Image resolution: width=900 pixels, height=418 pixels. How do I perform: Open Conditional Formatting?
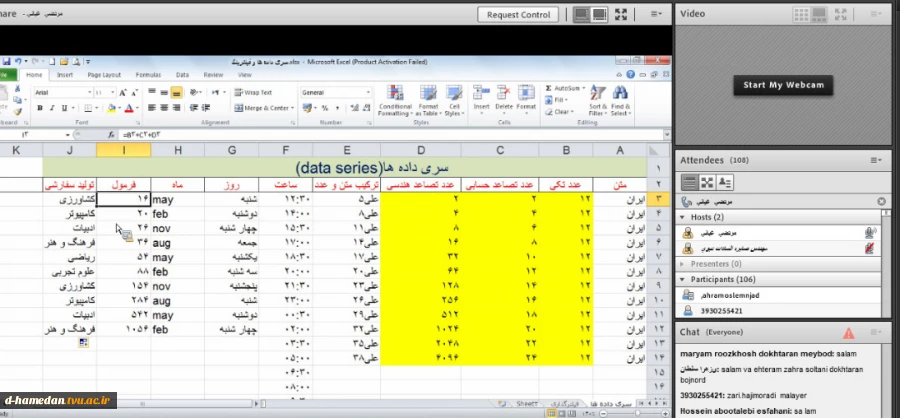click(x=395, y=101)
